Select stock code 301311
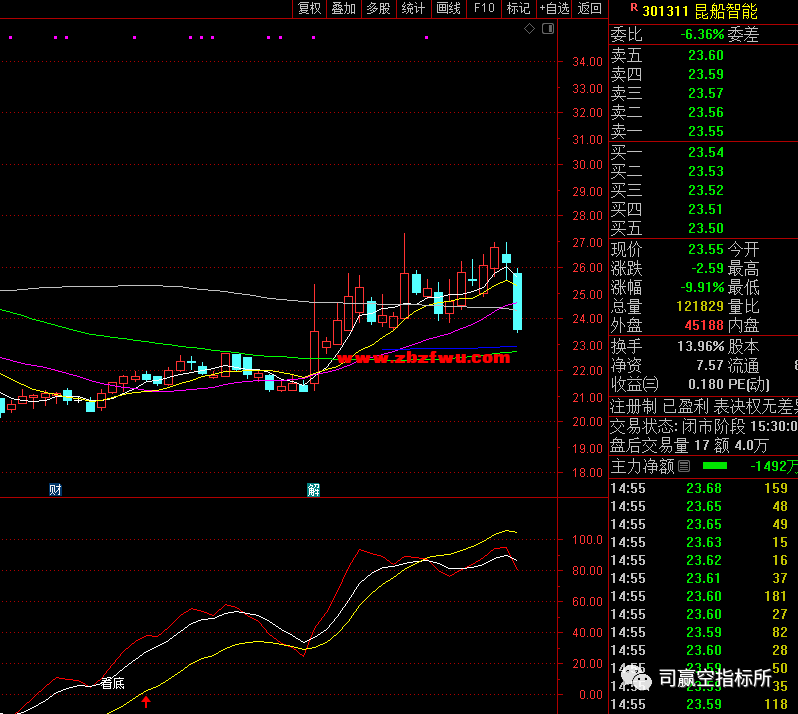Image resolution: width=798 pixels, height=714 pixels. point(665,11)
